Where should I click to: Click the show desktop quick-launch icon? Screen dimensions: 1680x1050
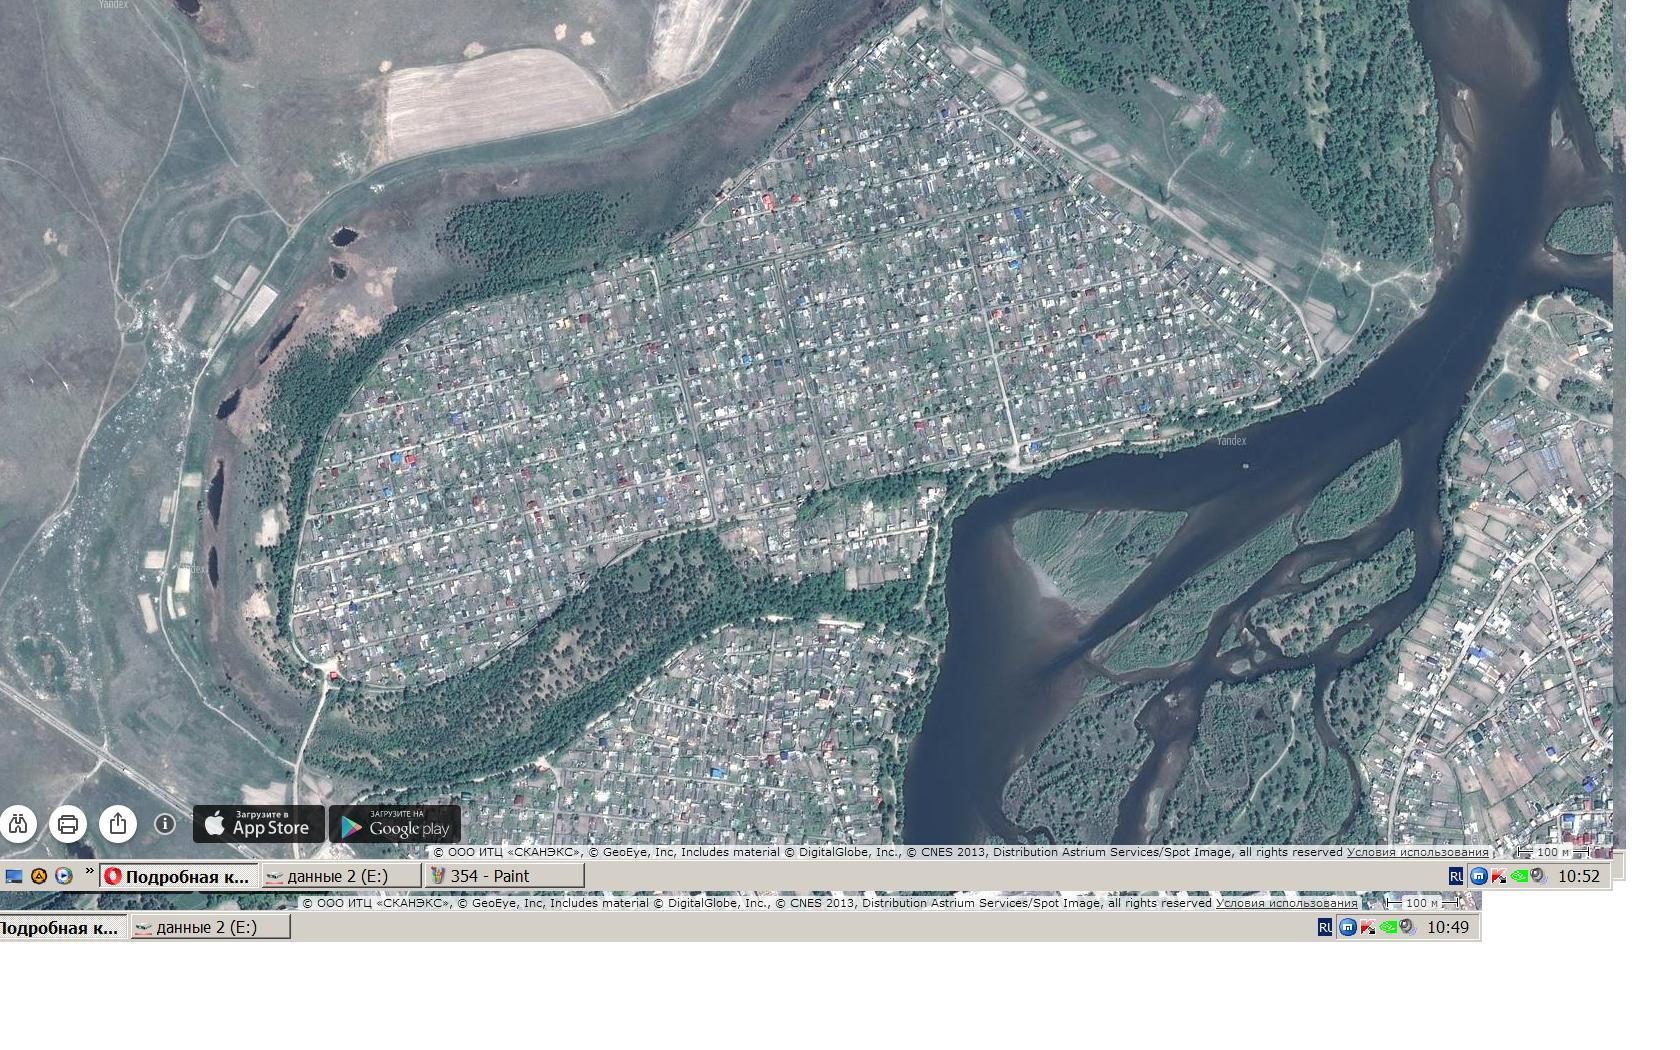point(14,876)
